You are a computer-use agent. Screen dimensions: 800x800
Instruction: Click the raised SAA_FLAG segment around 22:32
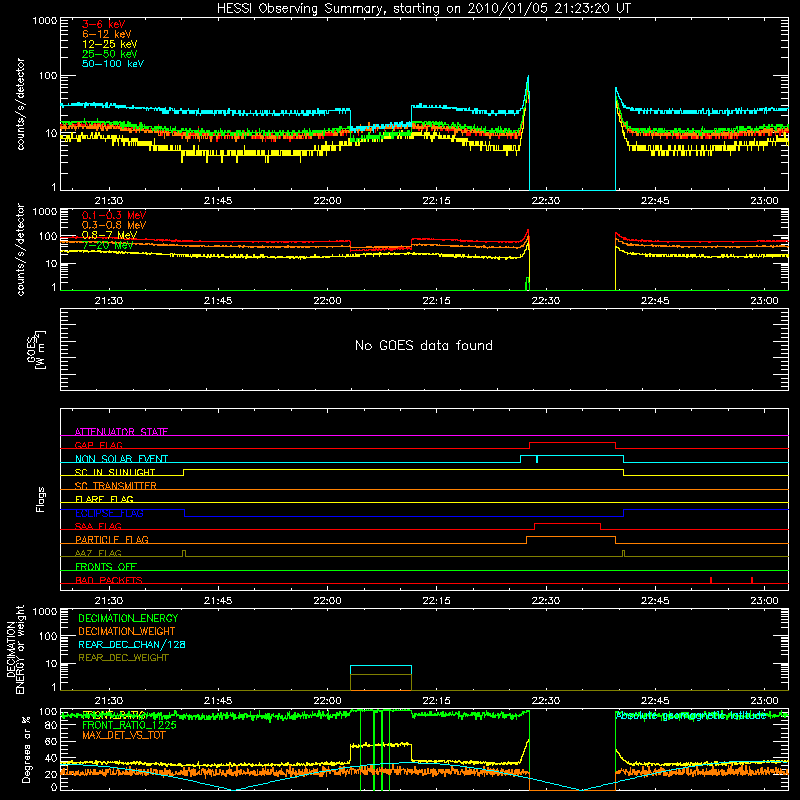tap(567, 524)
